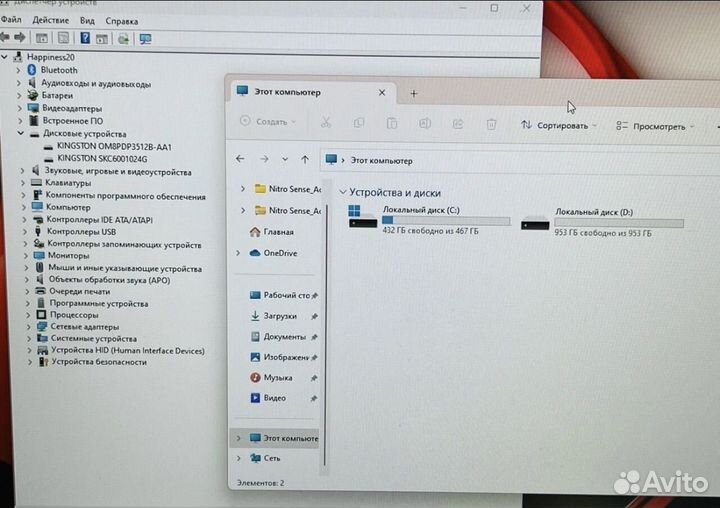Screen dimensions: 720x508
Task: Collapse the Дисковые устройства category
Action: [x=21, y=133]
